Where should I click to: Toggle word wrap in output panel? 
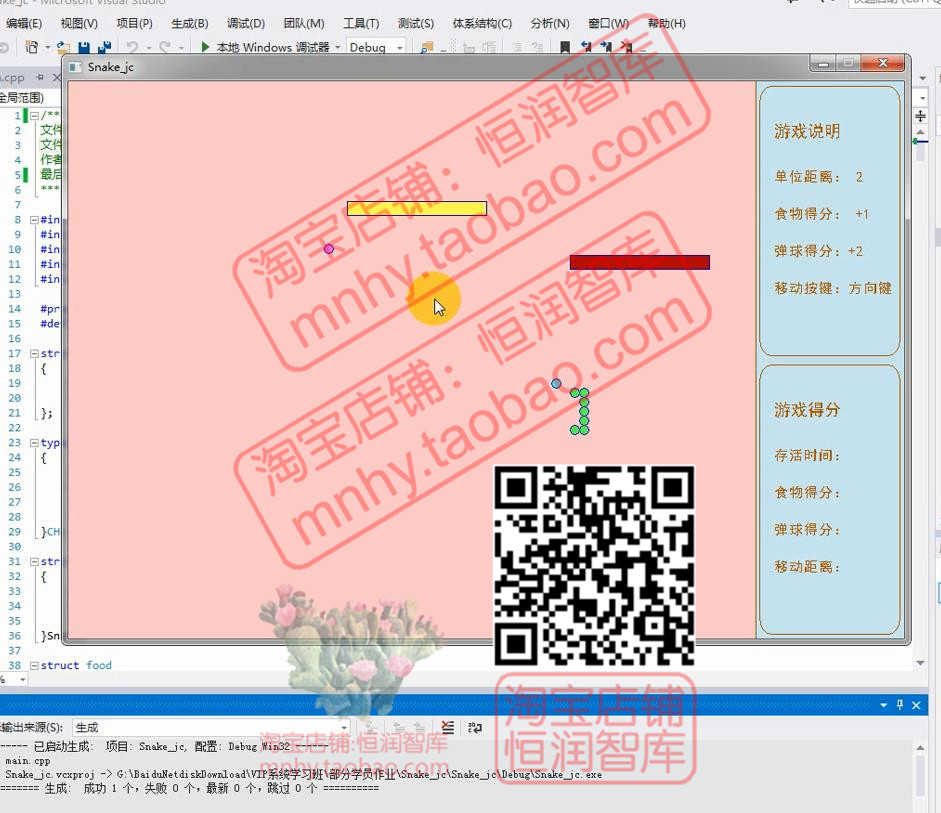[x=475, y=728]
